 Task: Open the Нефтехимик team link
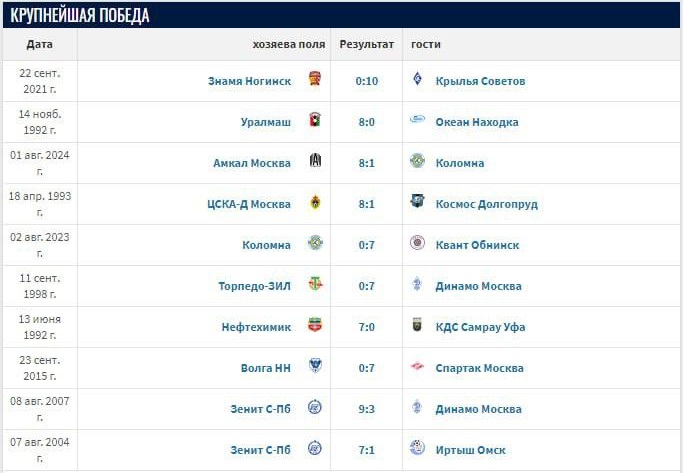(256, 327)
